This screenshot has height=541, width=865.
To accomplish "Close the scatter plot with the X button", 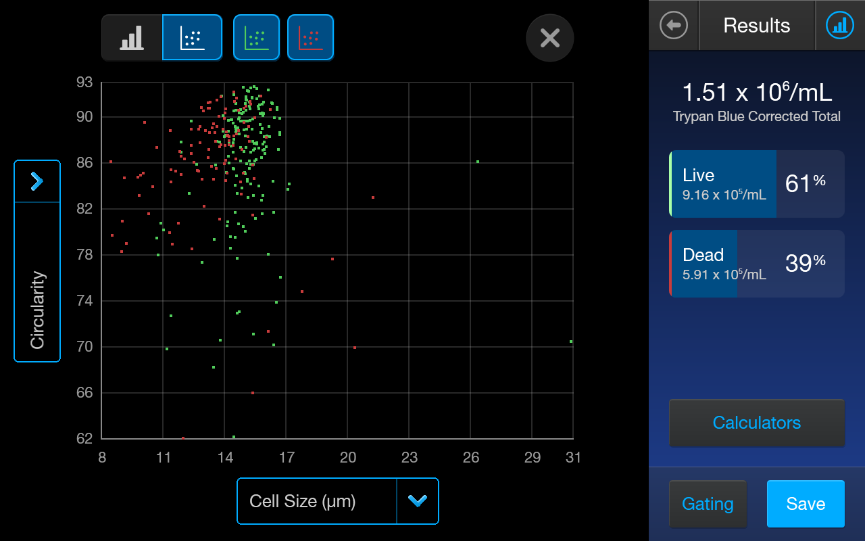I will coord(549,38).
